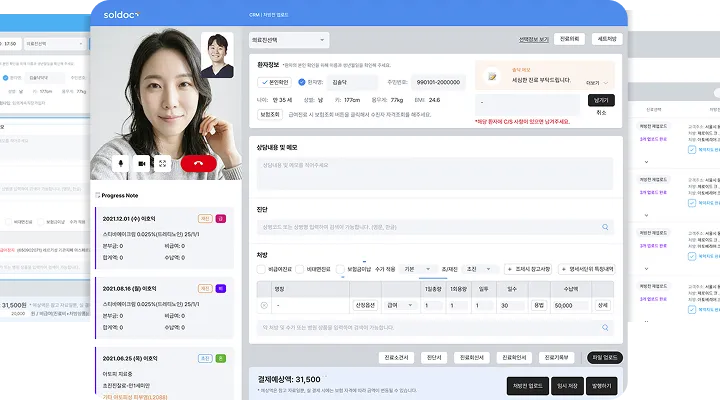Click the 발행하기 button

(x=602, y=386)
